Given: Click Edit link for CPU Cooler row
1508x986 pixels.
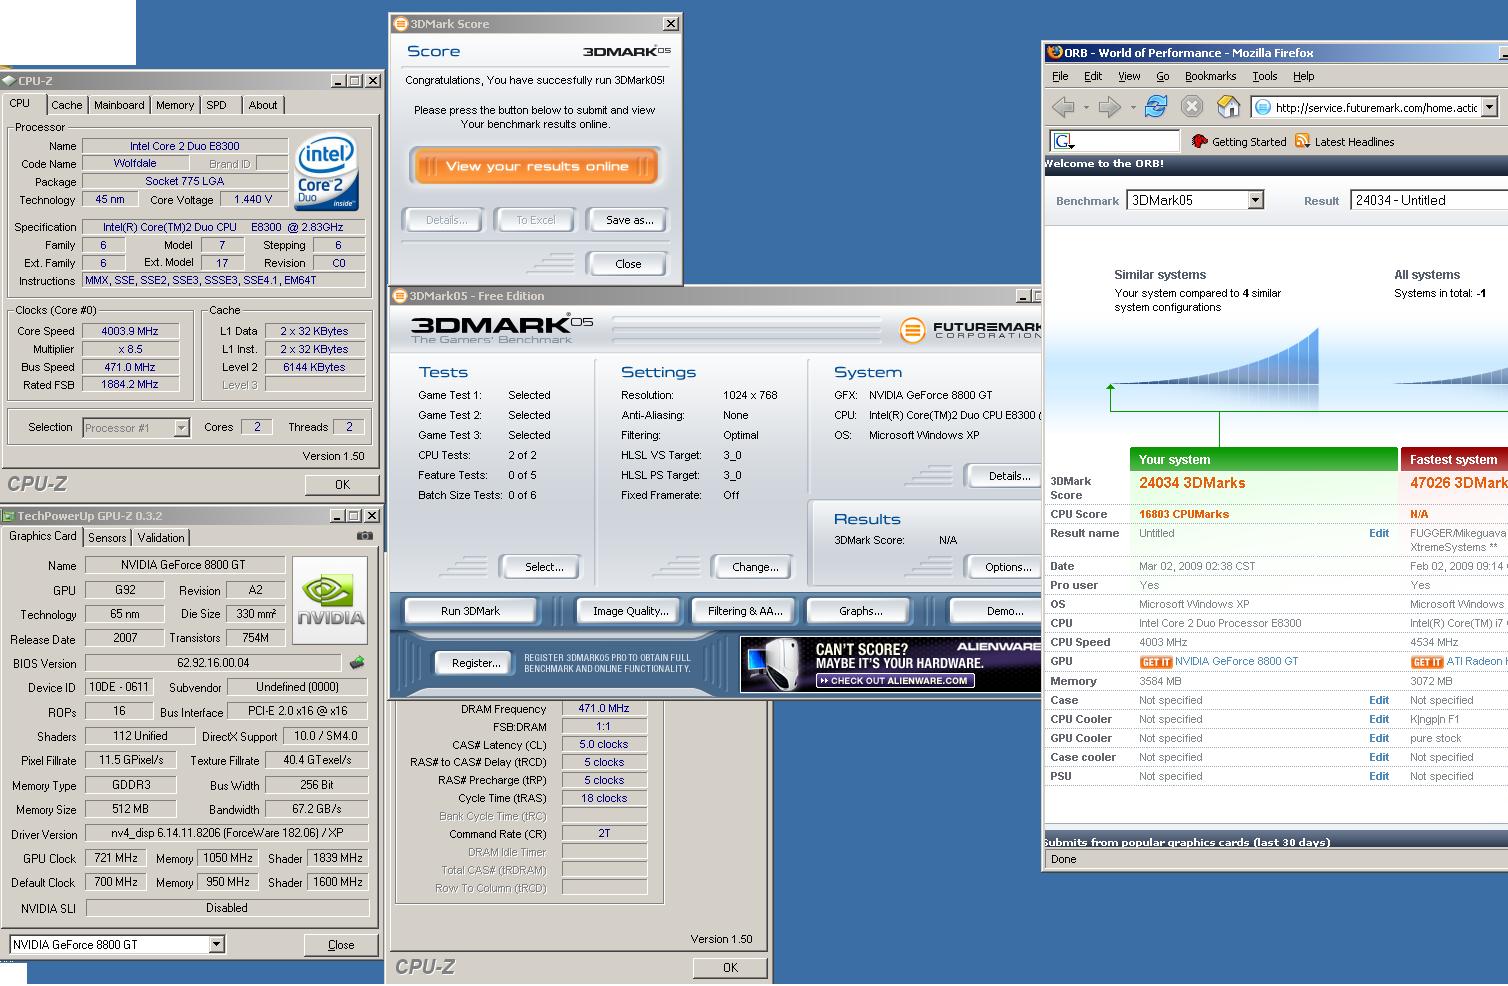Looking at the screenshot, I should pyautogui.click(x=1378, y=719).
